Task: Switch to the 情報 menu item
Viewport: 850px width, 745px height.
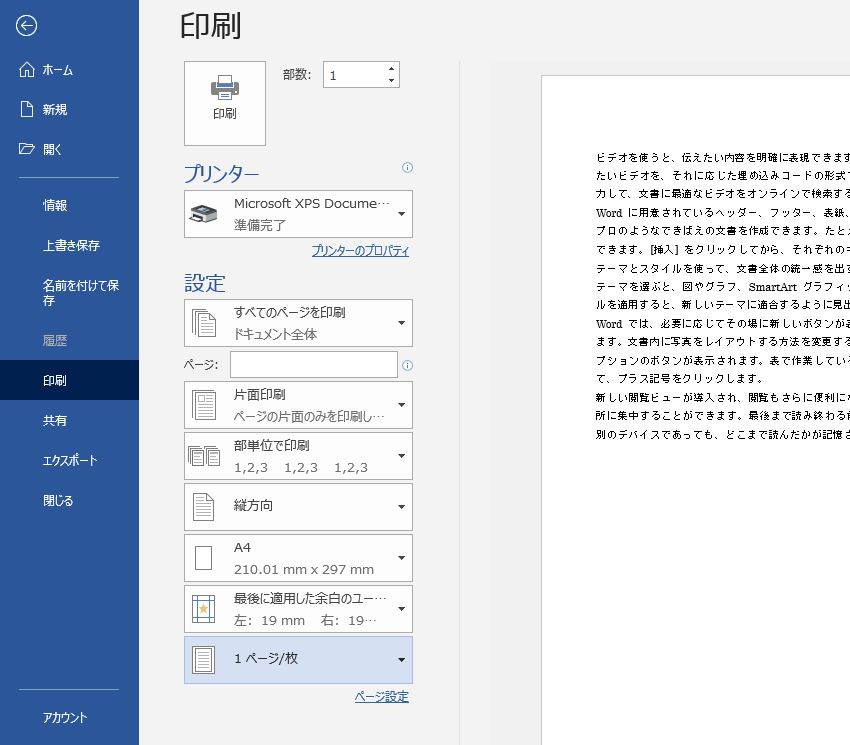Action: click(53, 204)
